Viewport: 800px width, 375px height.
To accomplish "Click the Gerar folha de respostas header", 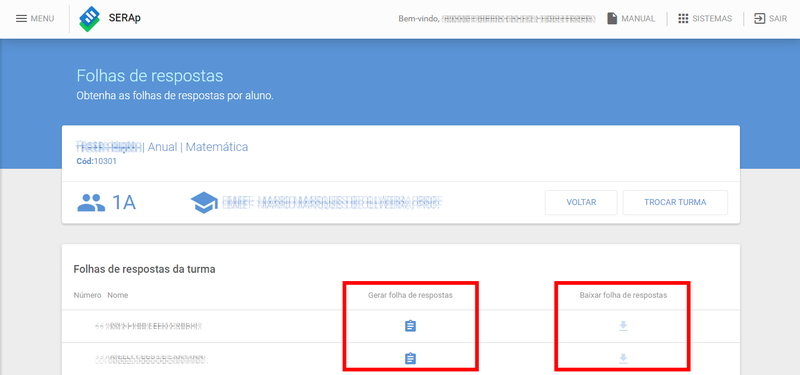I will [410, 295].
